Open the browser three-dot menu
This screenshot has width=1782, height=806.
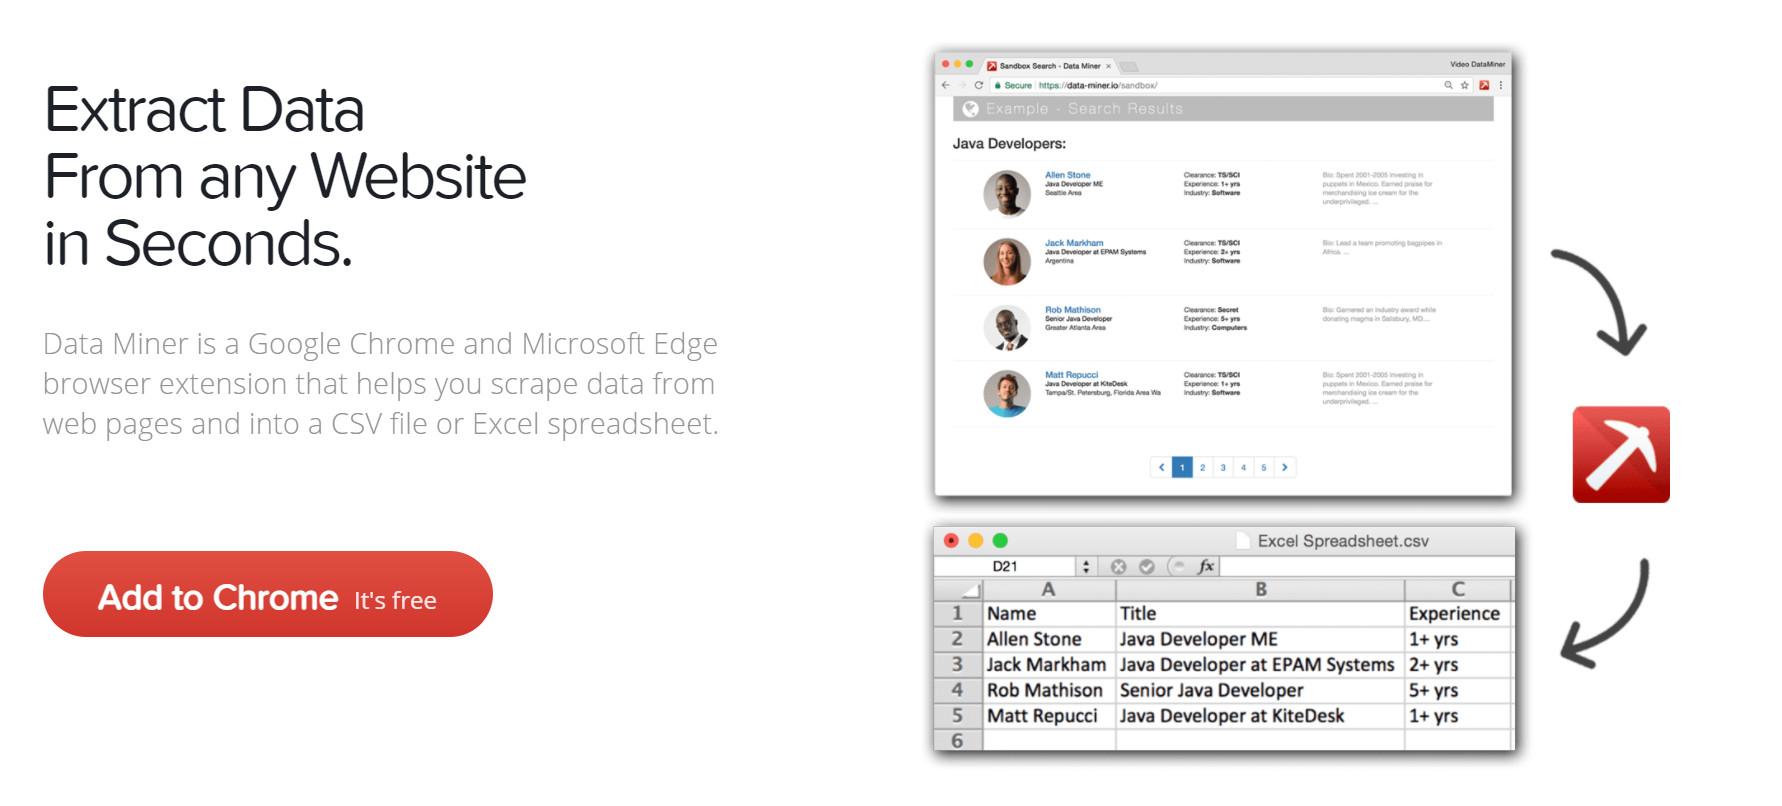pos(1500,85)
